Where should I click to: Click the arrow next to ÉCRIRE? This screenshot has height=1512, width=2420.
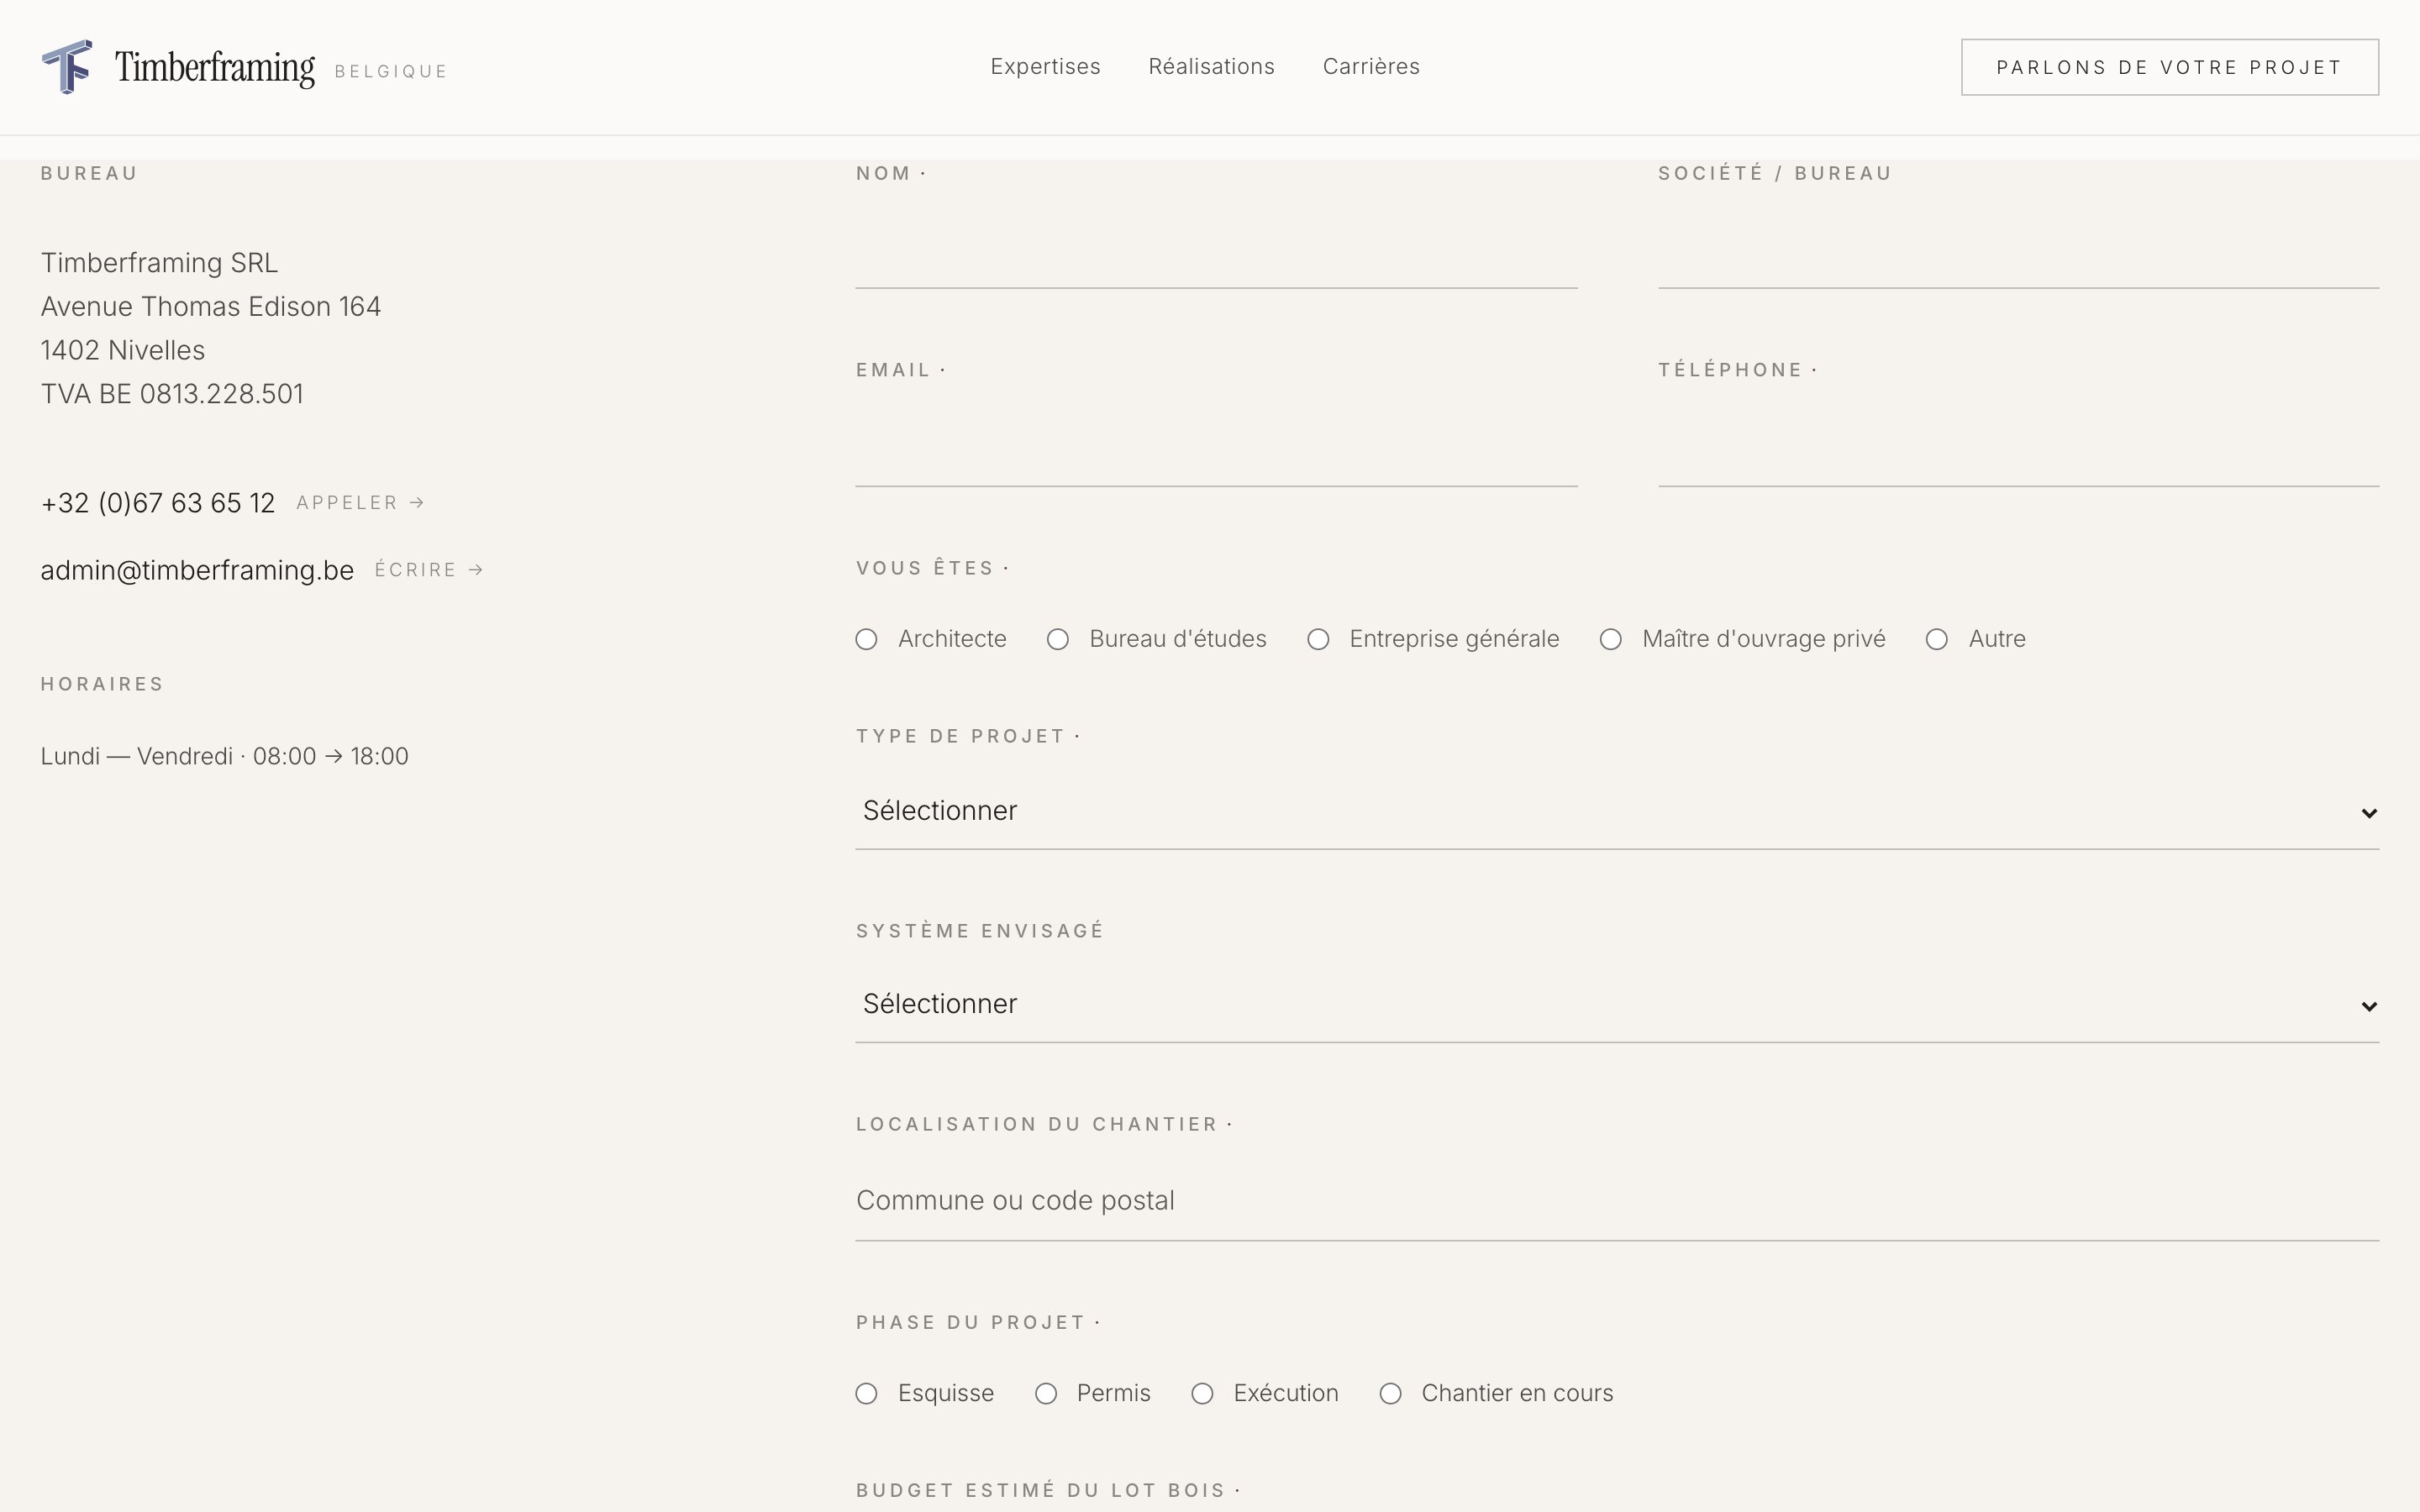[x=476, y=570]
